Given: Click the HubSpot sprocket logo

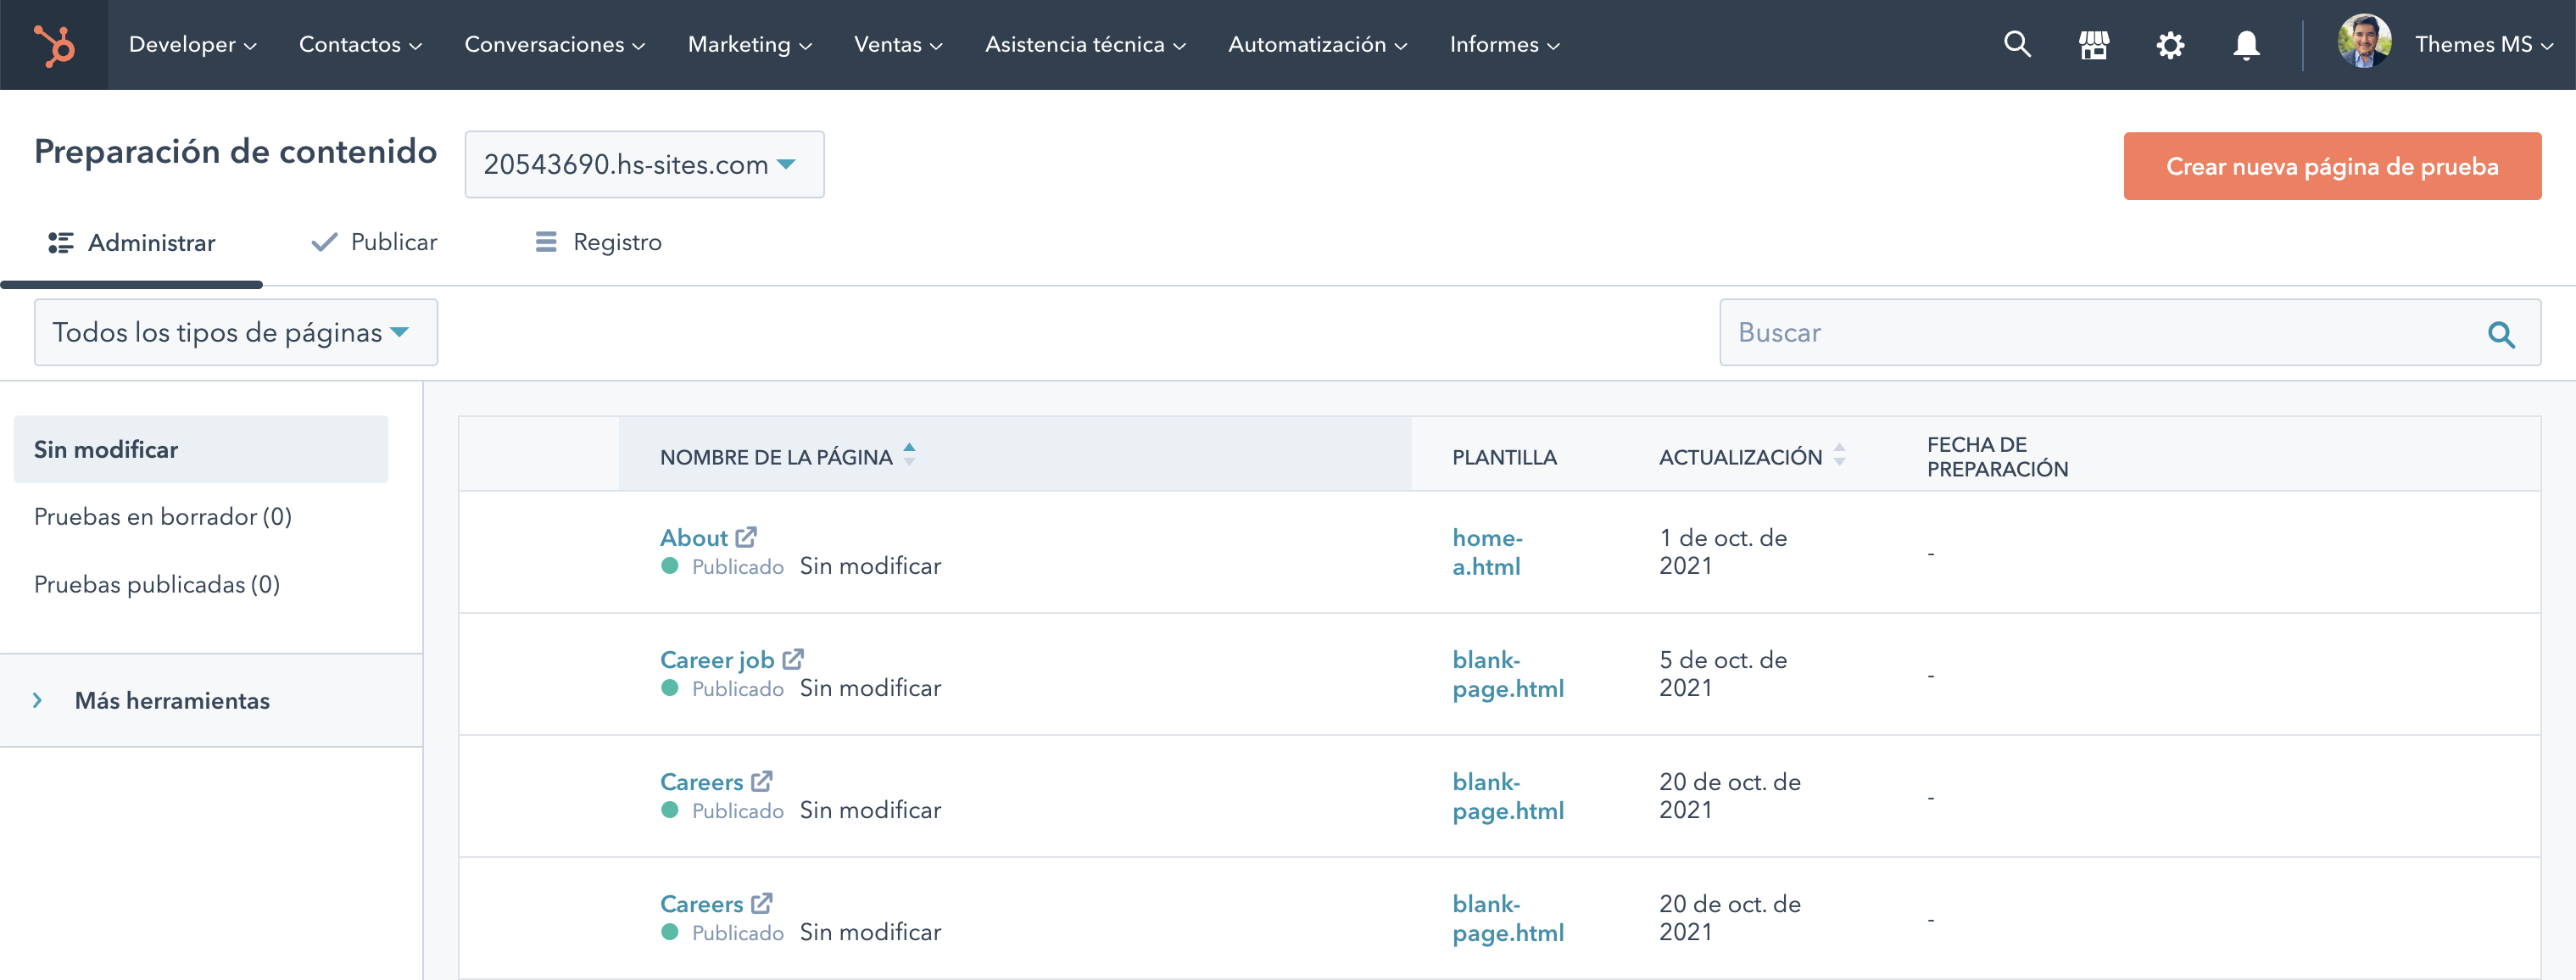Looking at the screenshot, I should [x=54, y=45].
